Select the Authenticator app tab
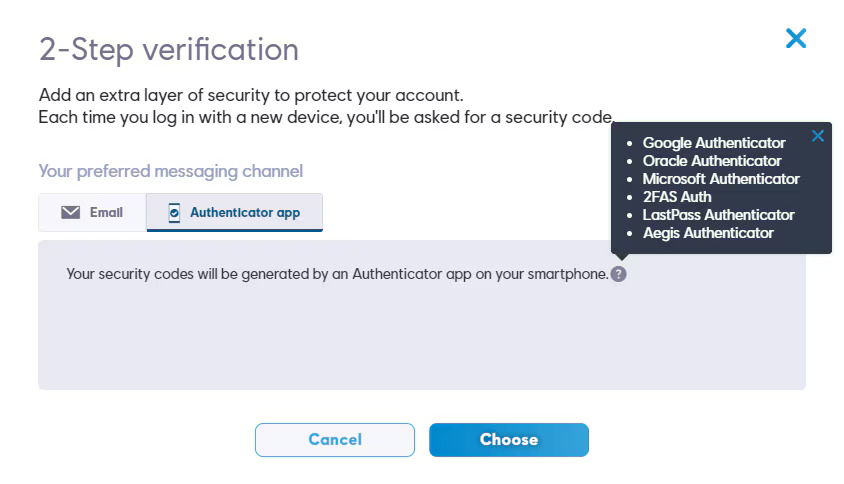 pos(235,212)
